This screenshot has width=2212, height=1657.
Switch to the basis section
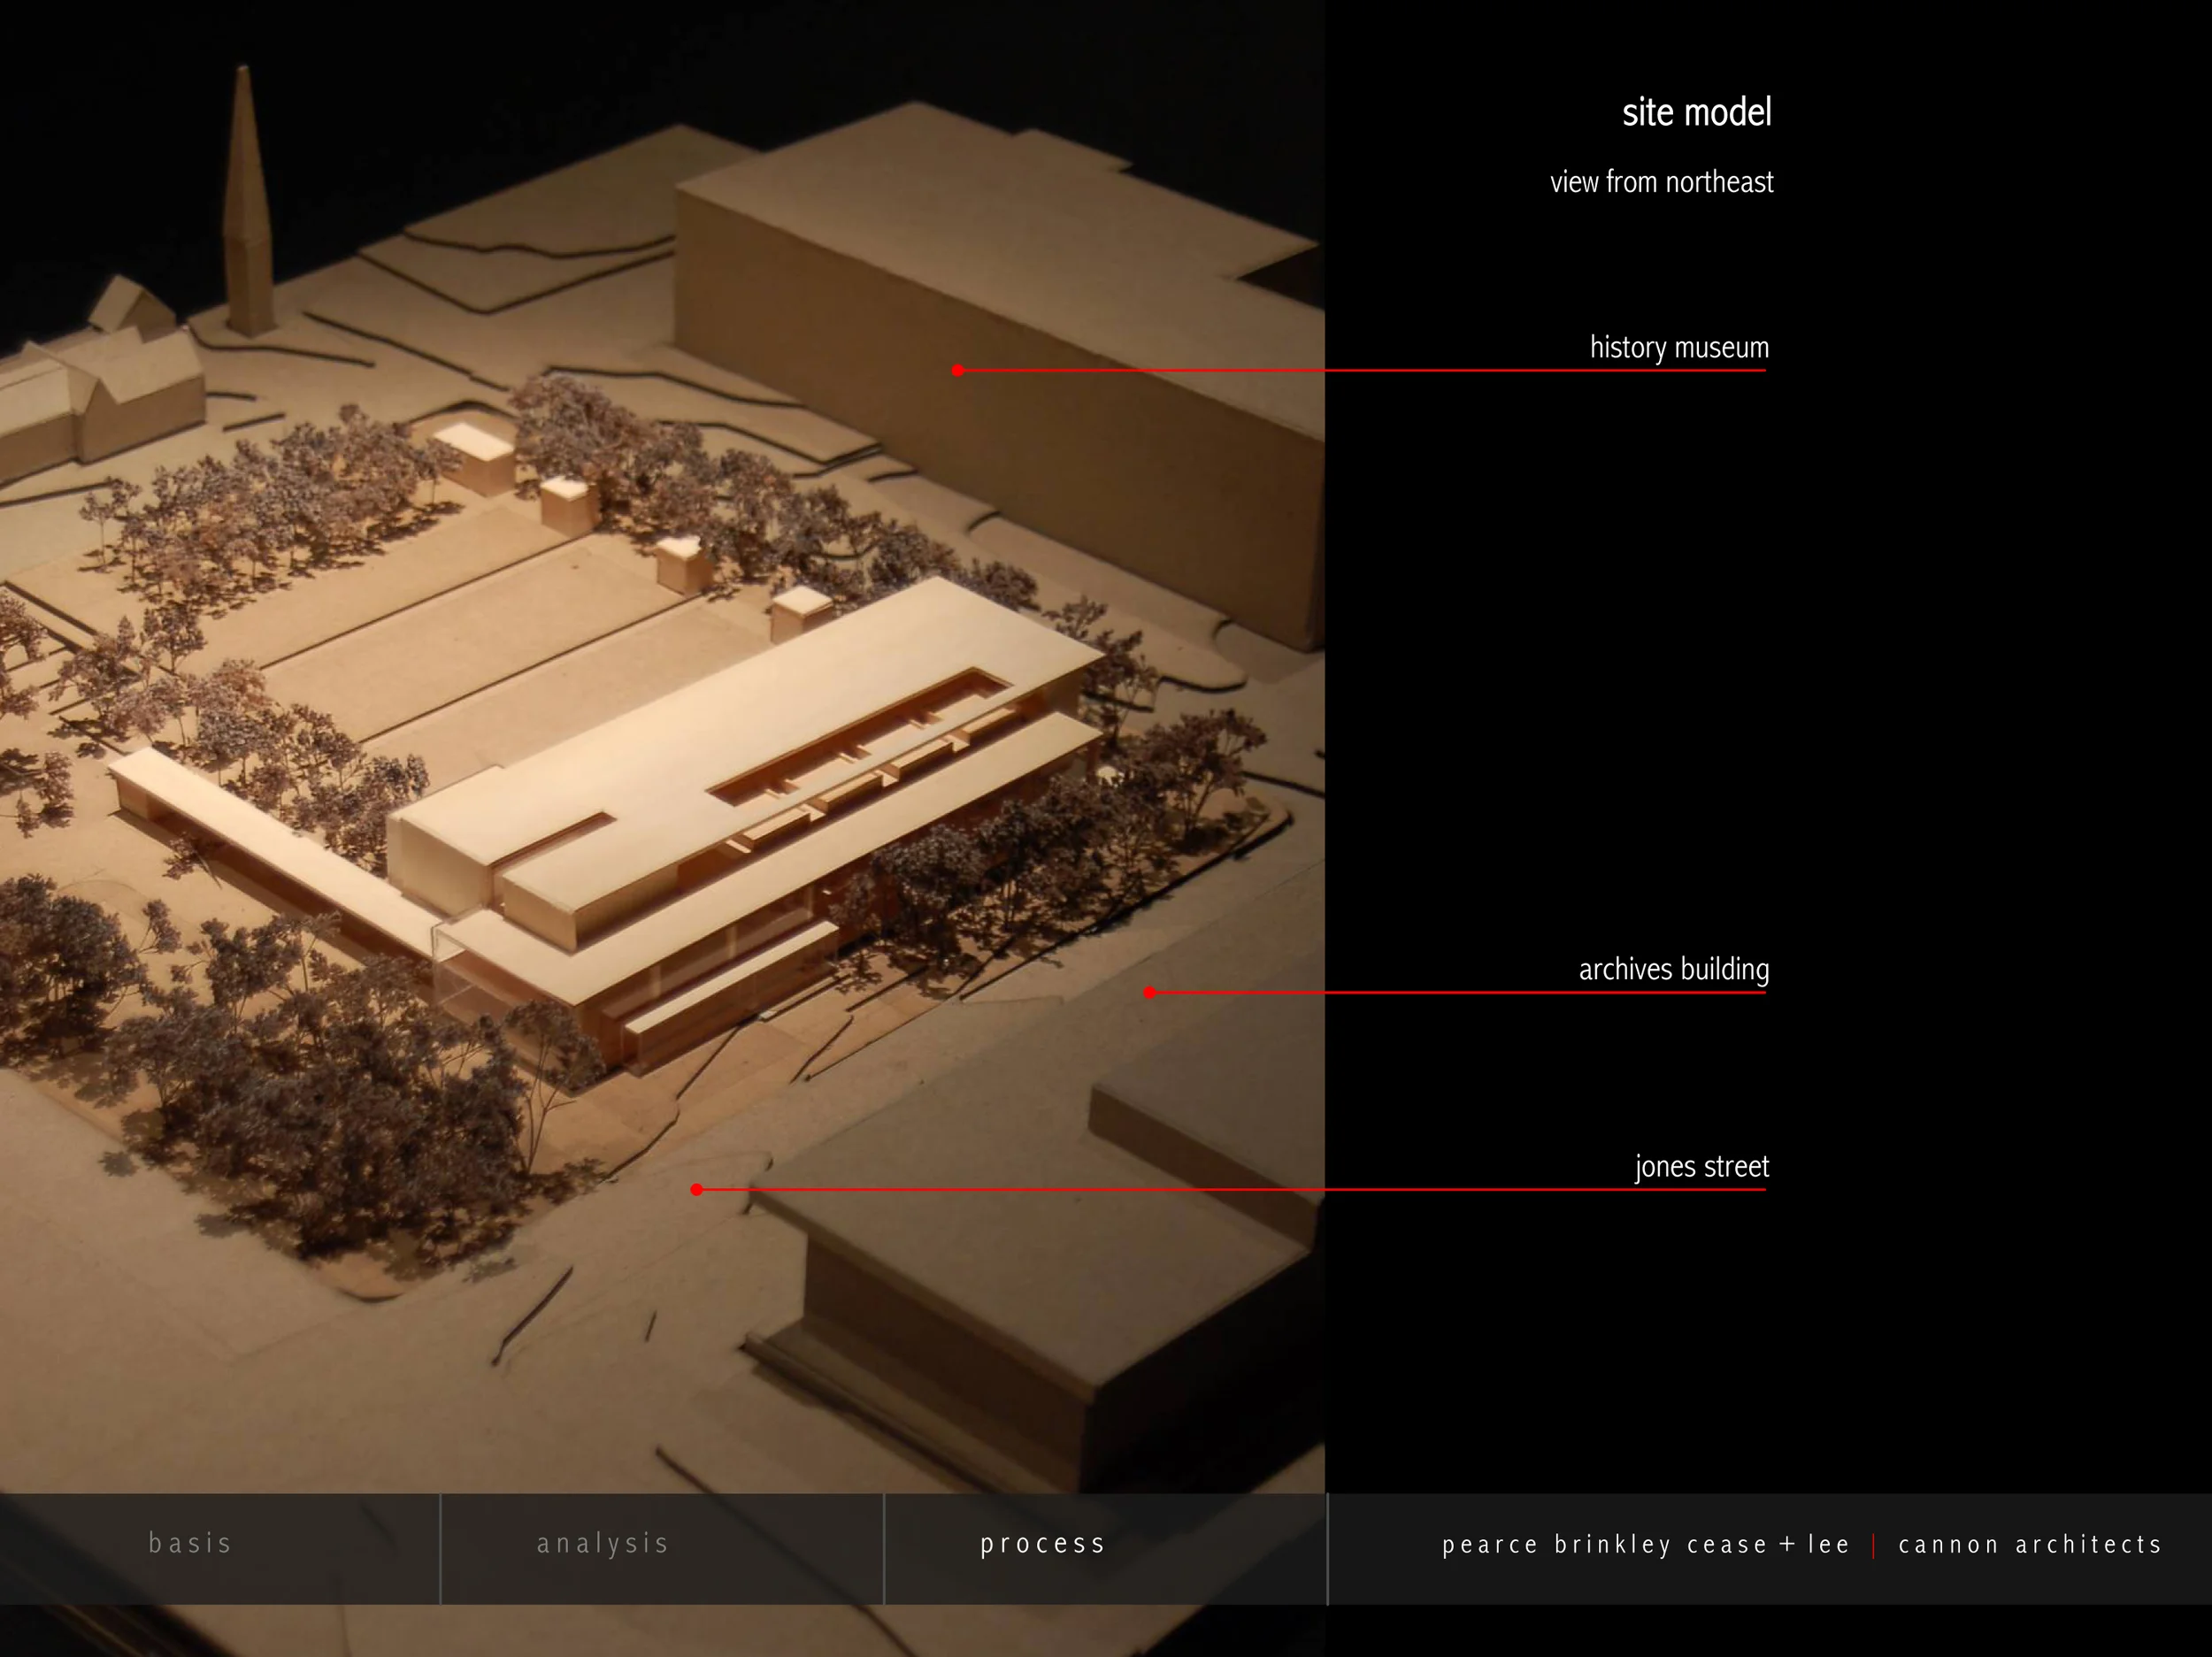pyautogui.click(x=190, y=1543)
